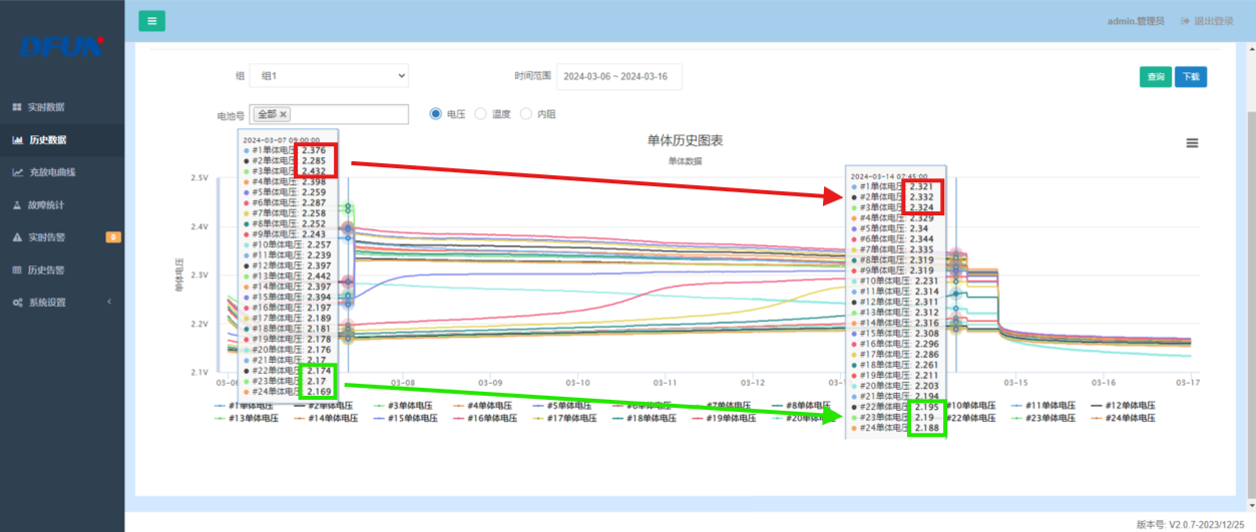Open the 时间范围 date range picker

(618, 76)
